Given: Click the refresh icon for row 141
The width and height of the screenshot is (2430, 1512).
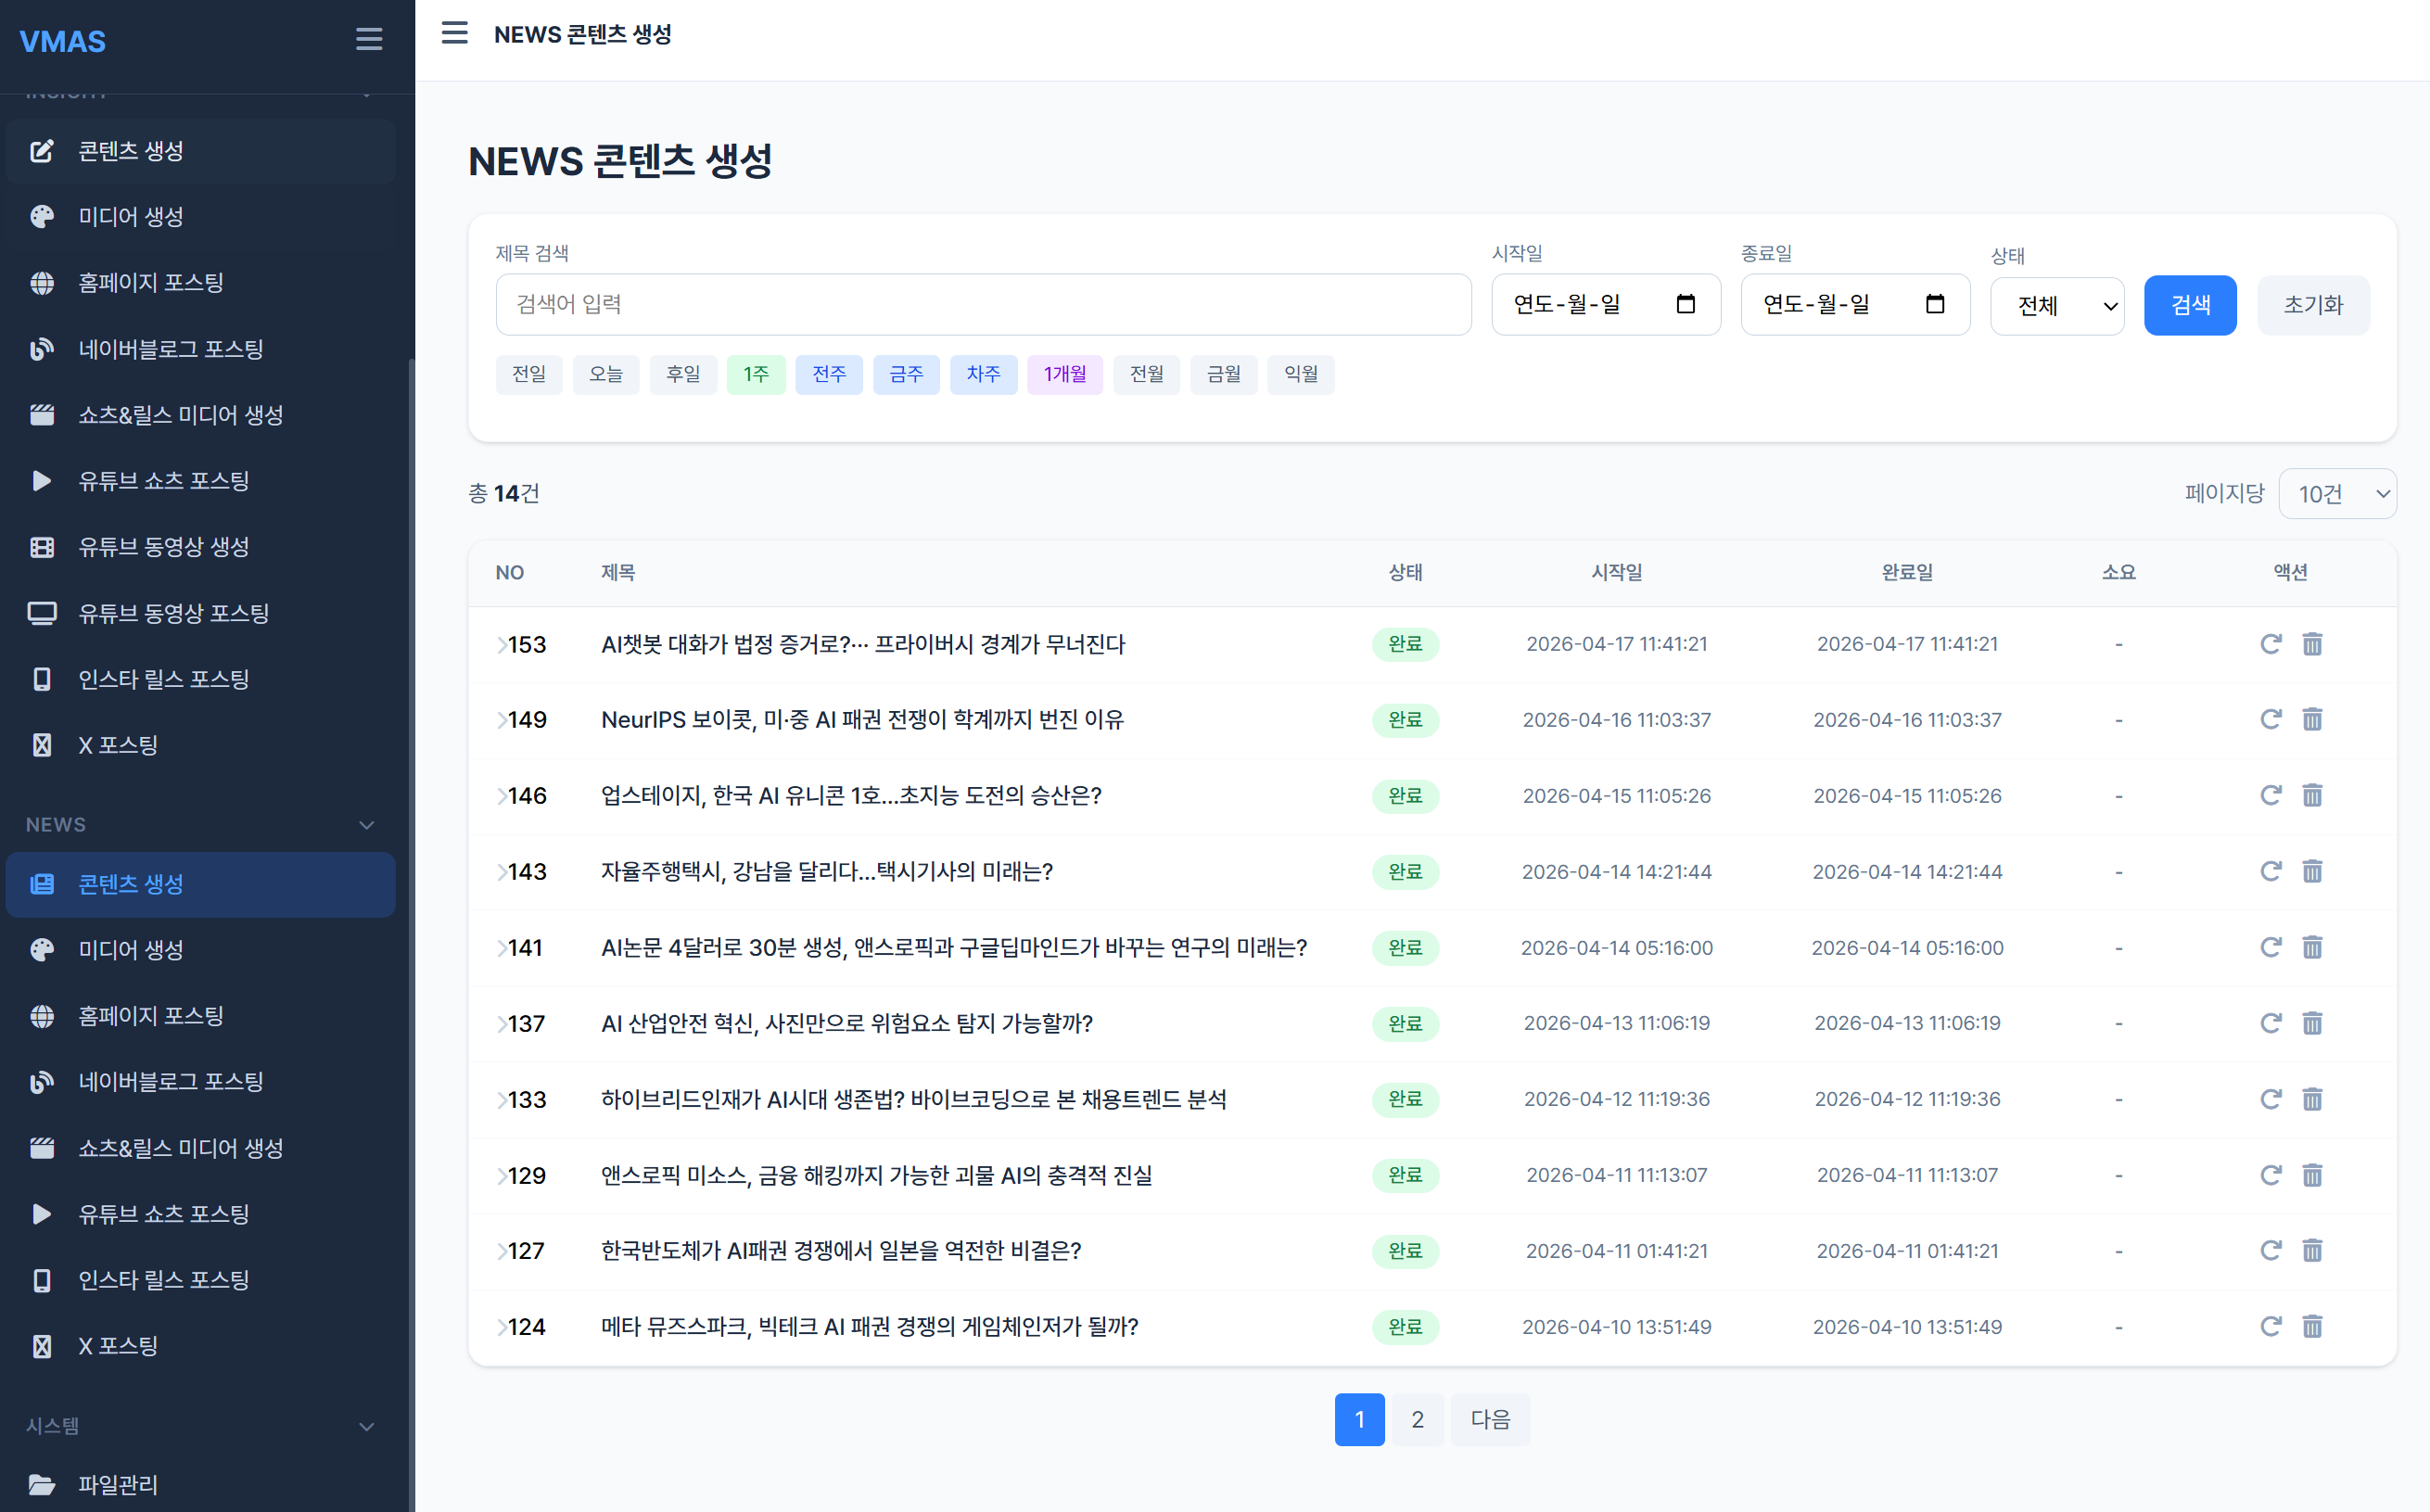Looking at the screenshot, I should point(2270,947).
